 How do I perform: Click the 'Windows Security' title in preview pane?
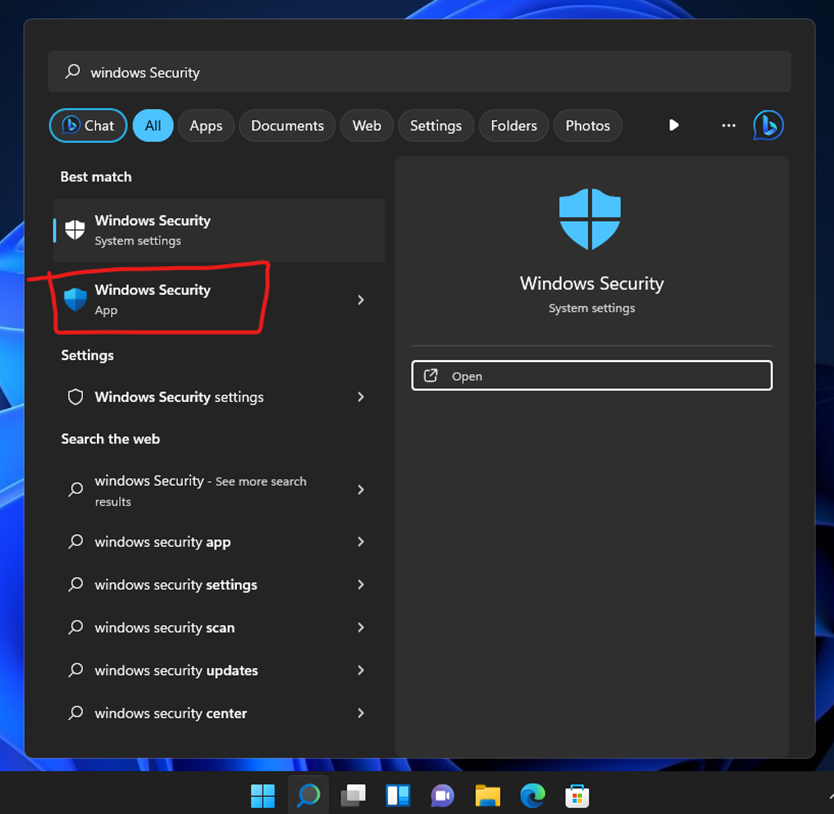(x=591, y=284)
